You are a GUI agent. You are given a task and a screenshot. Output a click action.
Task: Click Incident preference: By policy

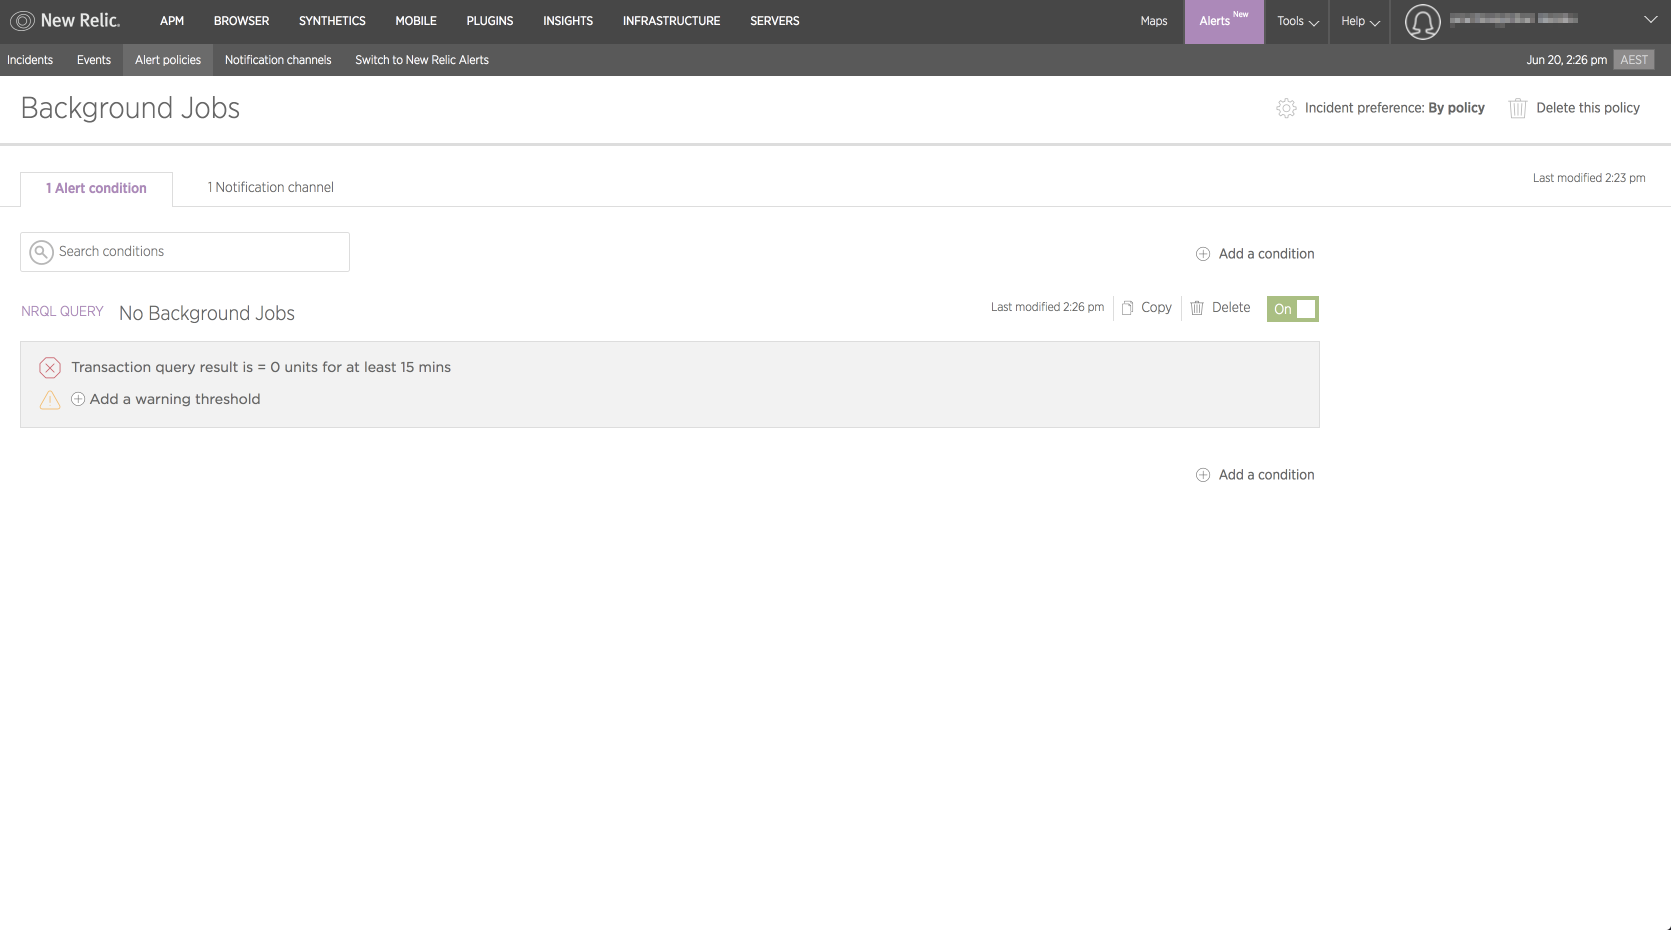(x=1394, y=108)
